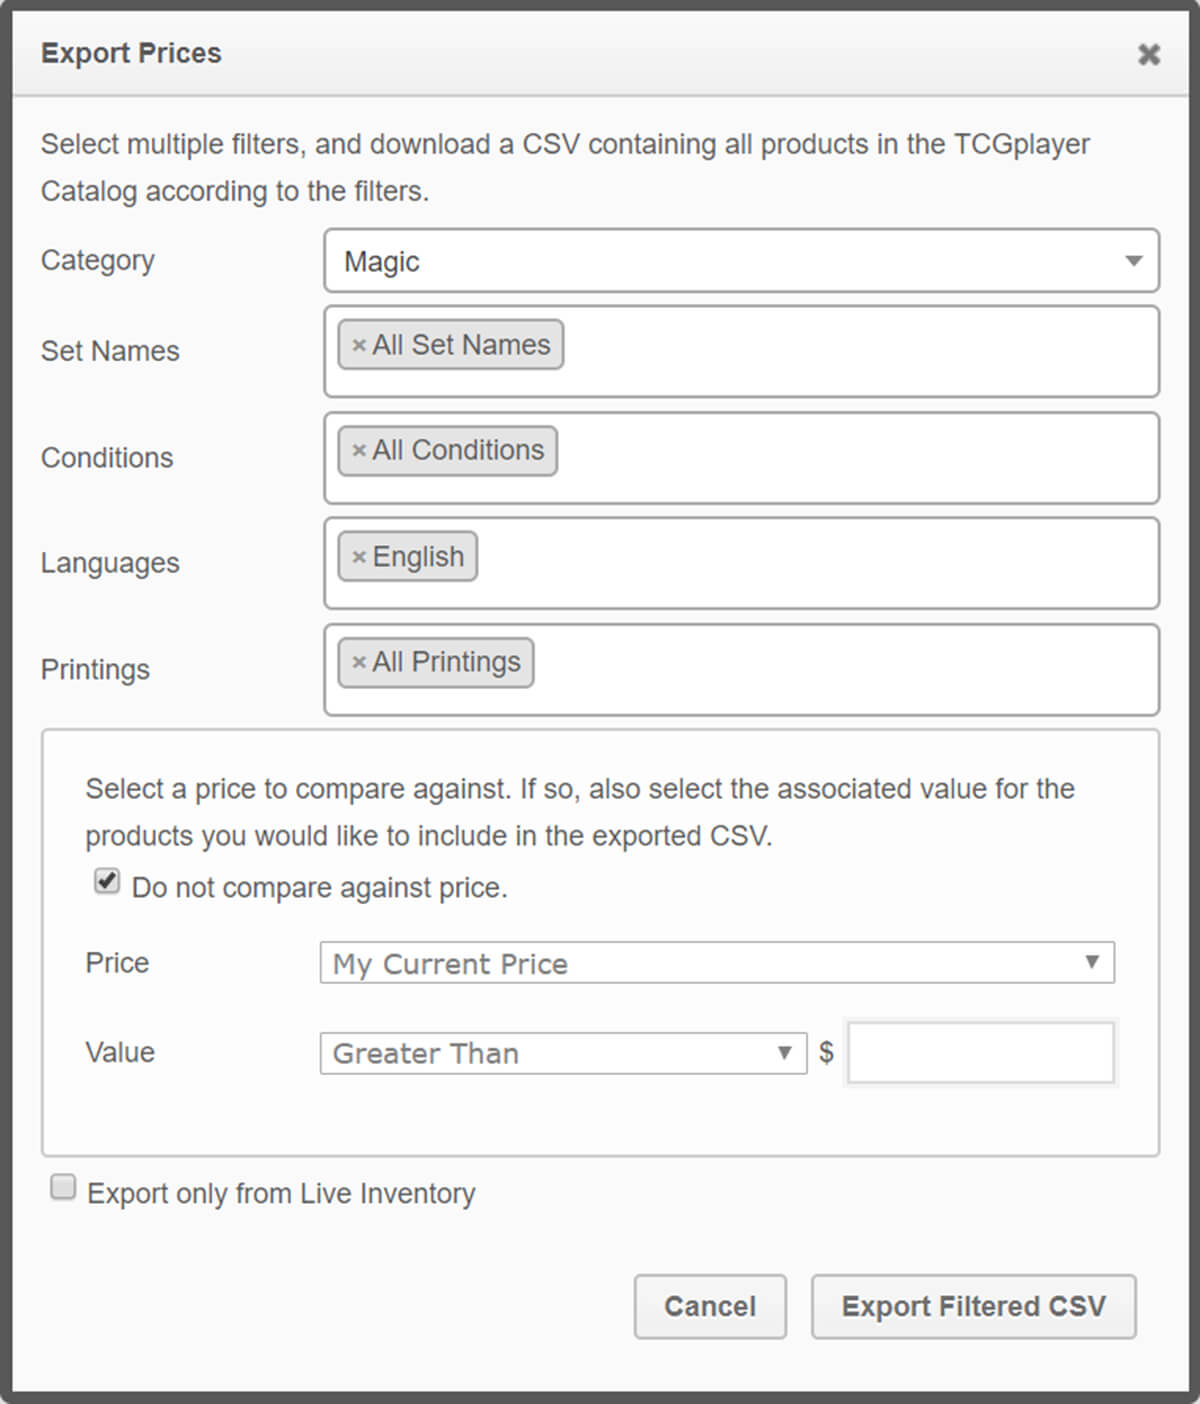Click the Cancel button
The height and width of the screenshot is (1404, 1200).
[x=710, y=1306]
